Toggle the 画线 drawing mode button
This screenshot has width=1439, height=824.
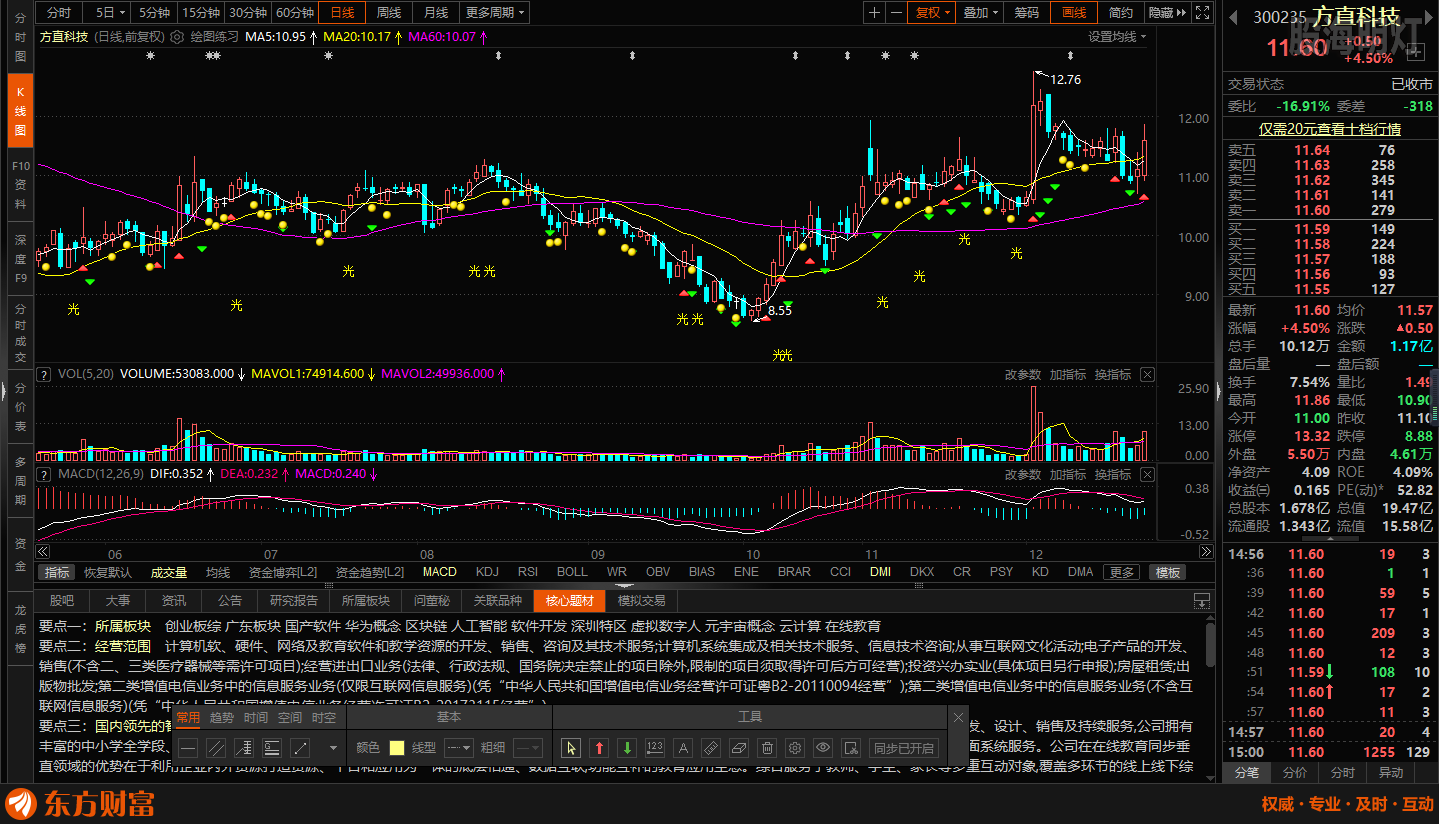coord(1074,12)
